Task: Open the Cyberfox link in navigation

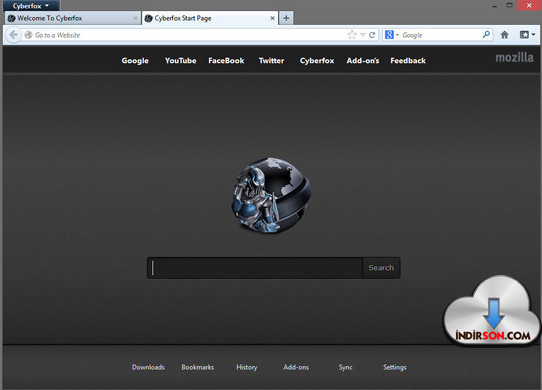Action: coord(317,61)
